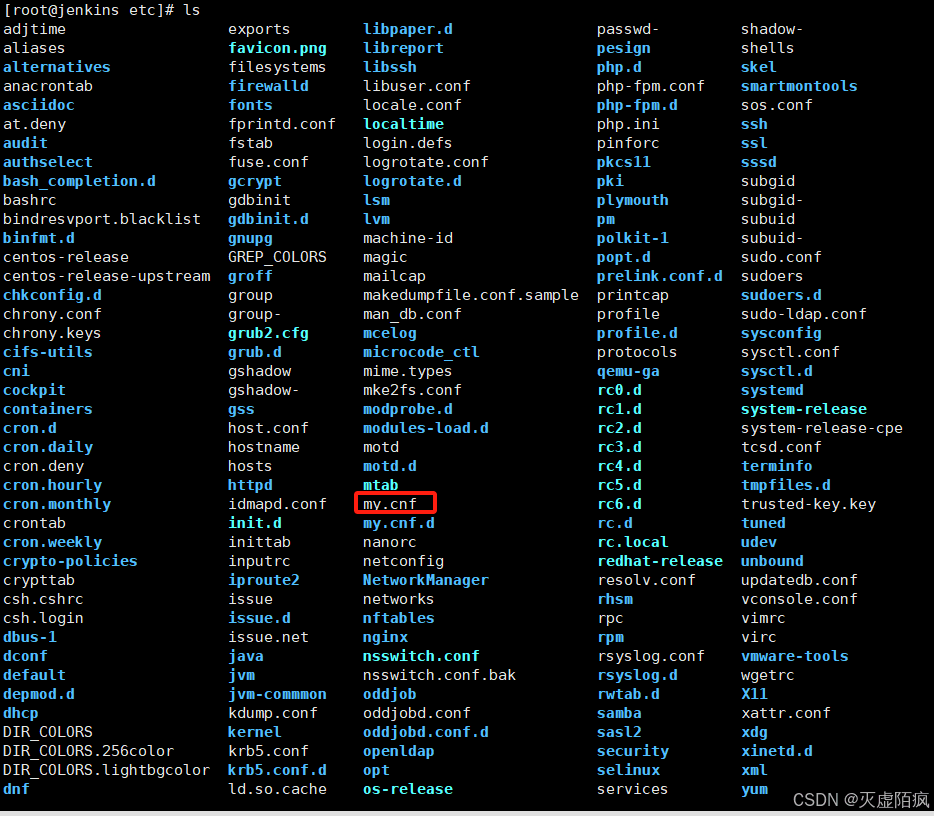Select the chrony.conf file
This screenshot has height=816, width=934.
[x=52, y=314]
